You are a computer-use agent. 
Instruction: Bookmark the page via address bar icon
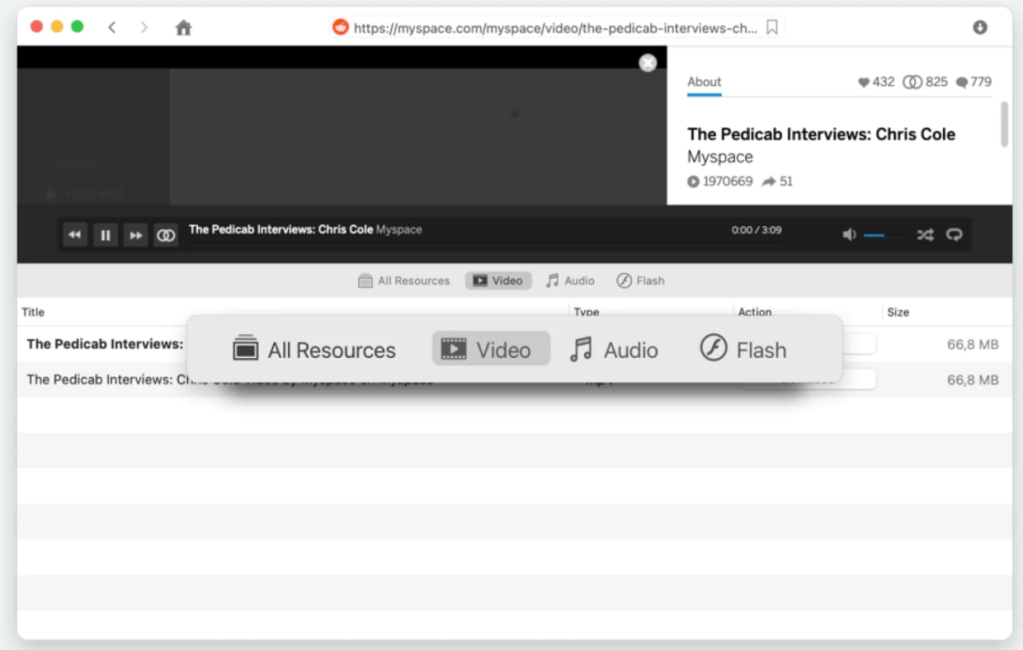[x=772, y=28]
